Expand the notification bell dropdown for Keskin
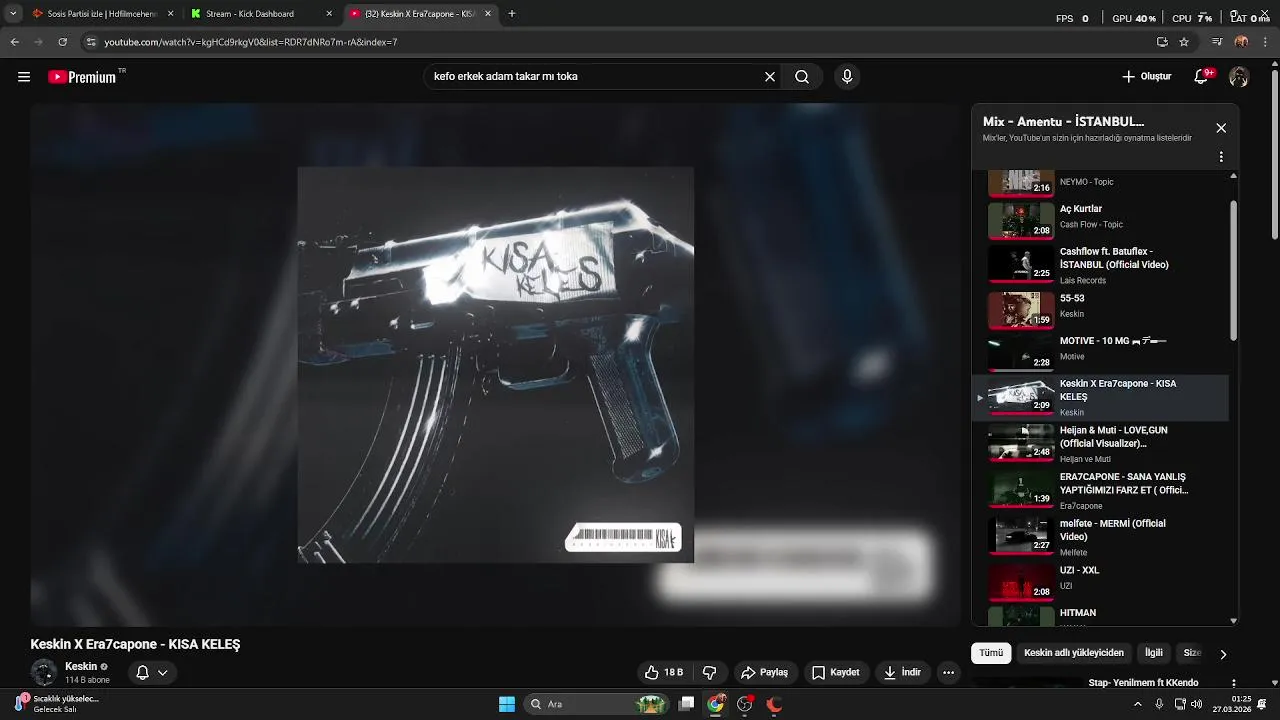Screen dimensions: 1280x720 click(x=152, y=673)
